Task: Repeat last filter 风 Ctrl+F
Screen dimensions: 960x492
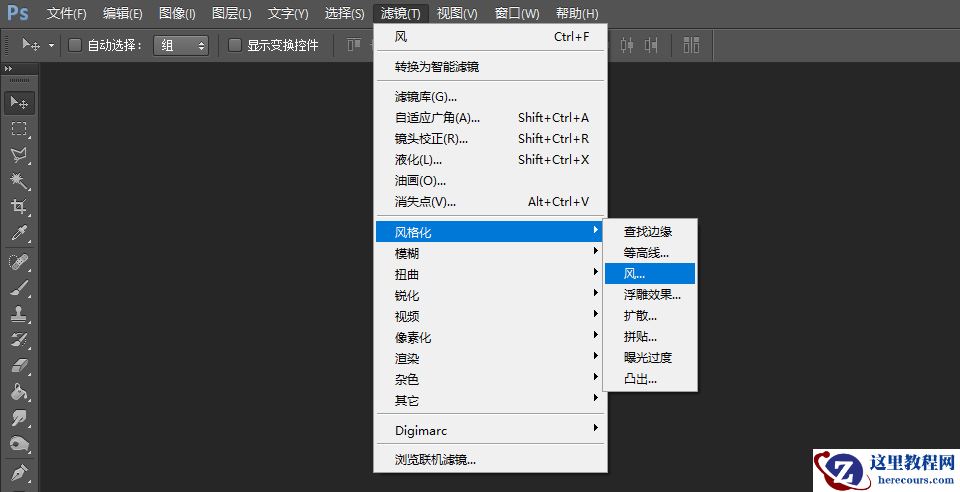Action: 491,37
